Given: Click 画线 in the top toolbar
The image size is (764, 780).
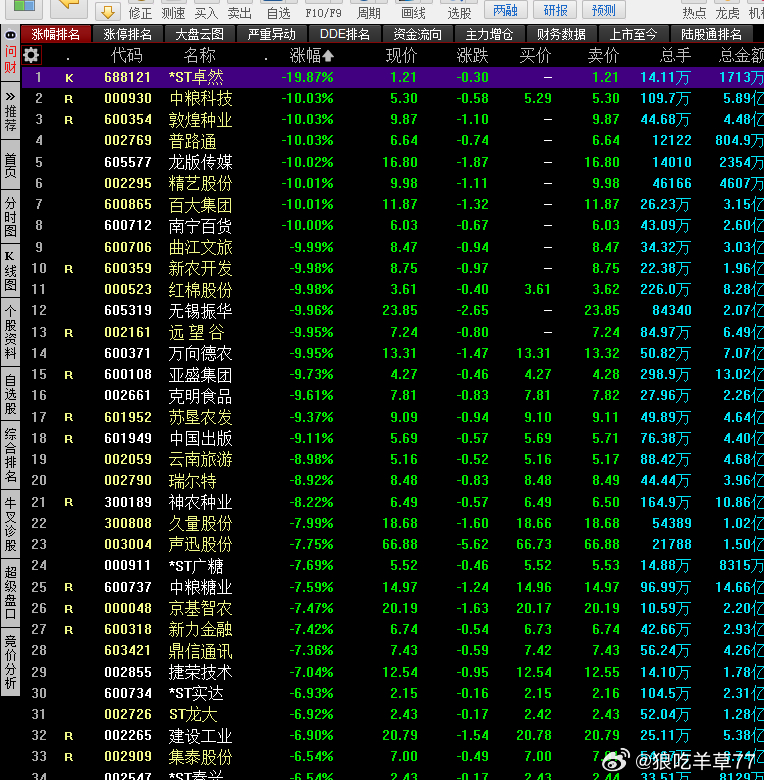Looking at the screenshot, I should (x=413, y=13).
